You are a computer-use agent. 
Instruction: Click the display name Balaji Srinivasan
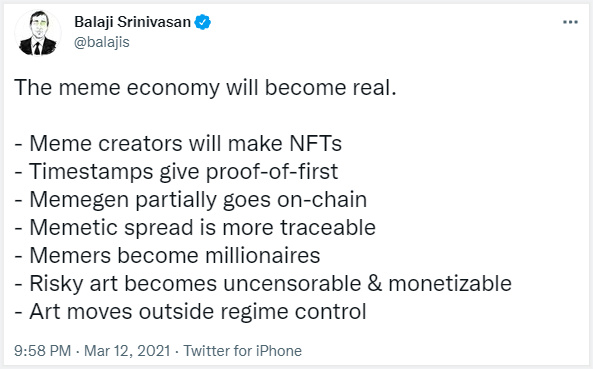coord(132,22)
